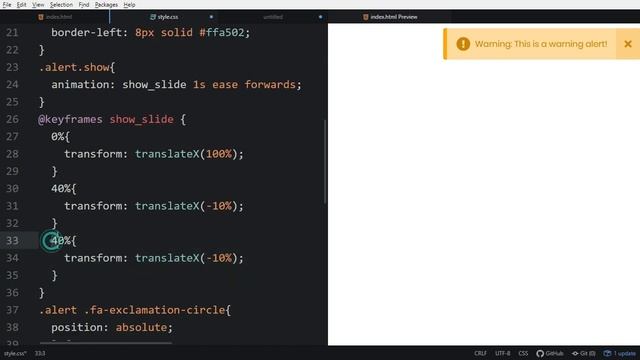The height and width of the screenshot is (360, 640).
Task: Open the View menu
Action: [x=38, y=5]
